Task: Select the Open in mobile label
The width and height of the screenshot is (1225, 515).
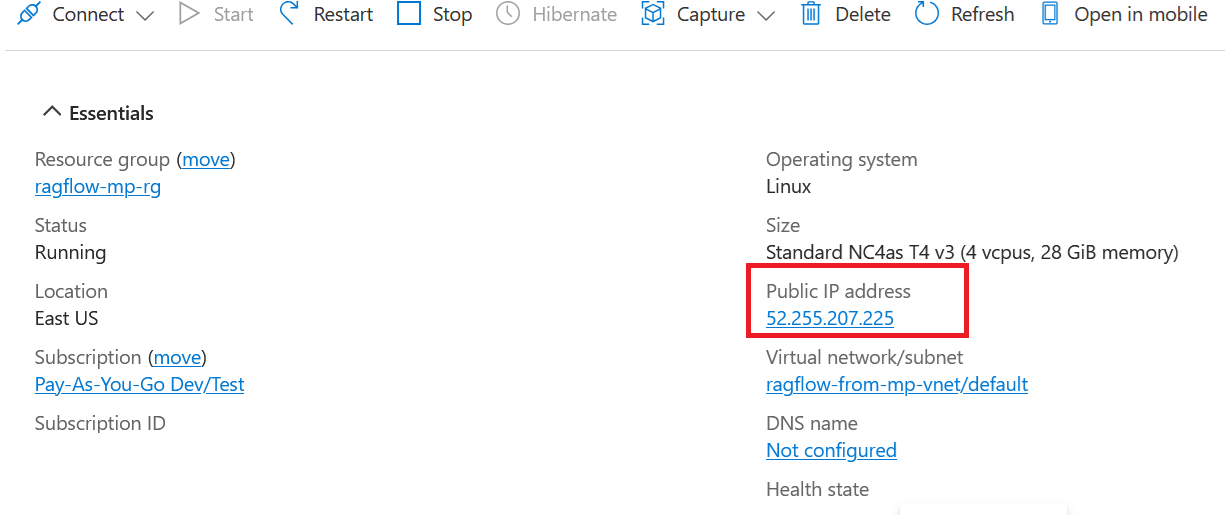Action: [1141, 15]
